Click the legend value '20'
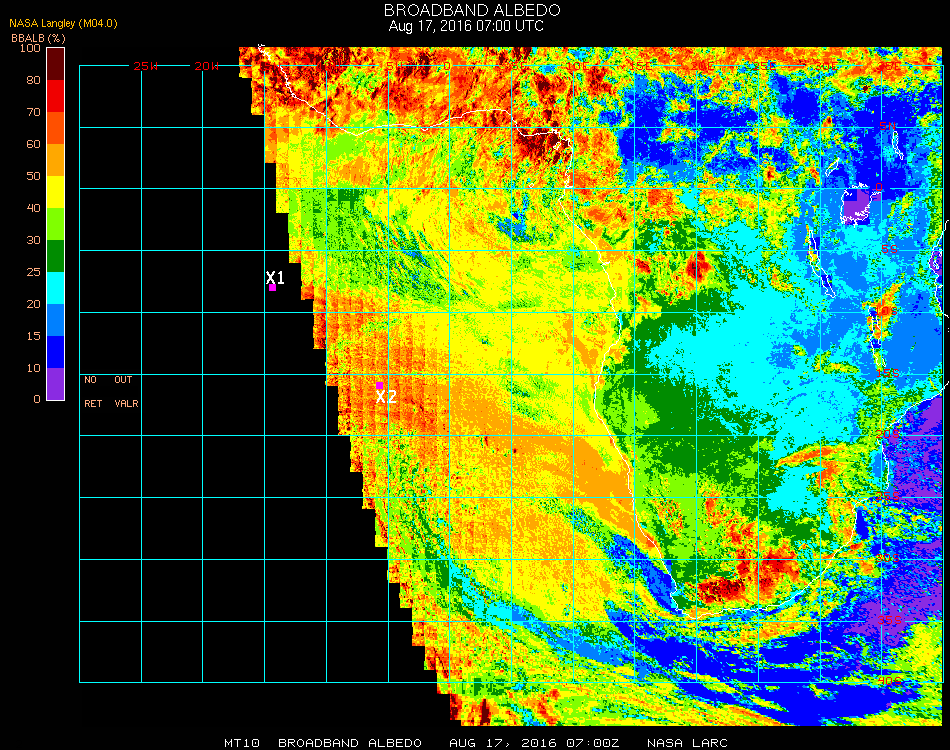 coord(33,304)
